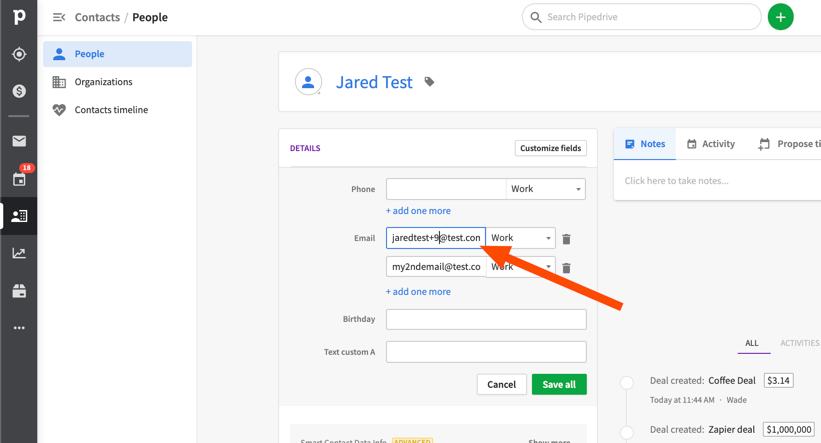Viewport: 821px width, 443px height.
Task: Click the Today at 11:44 AM timestamp
Action: [x=682, y=400]
